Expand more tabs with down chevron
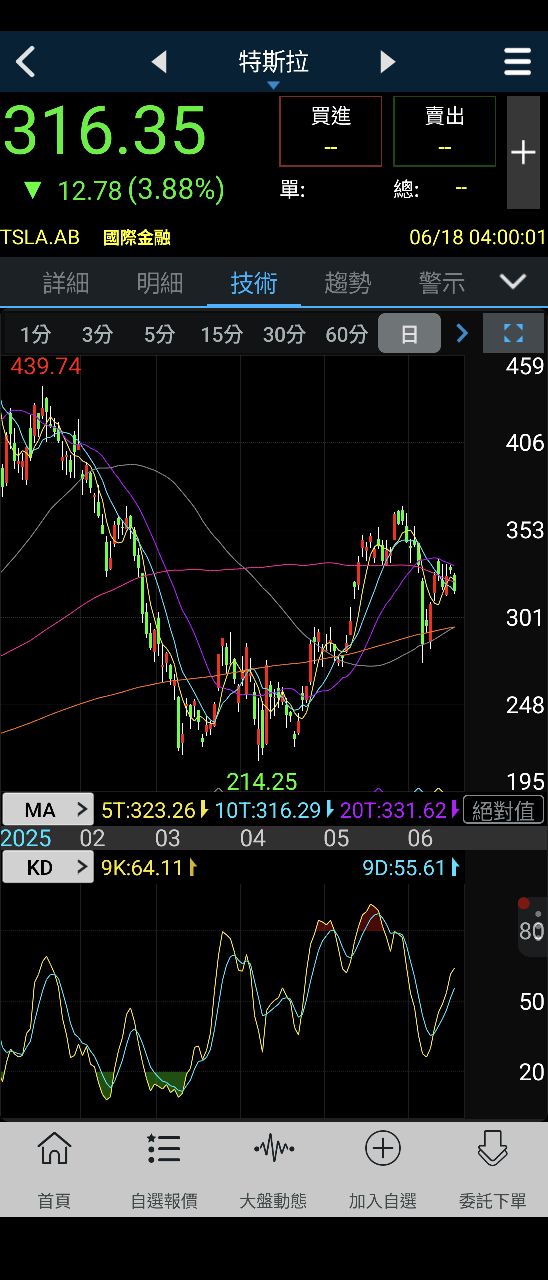The height and width of the screenshot is (1280, 548). [513, 282]
